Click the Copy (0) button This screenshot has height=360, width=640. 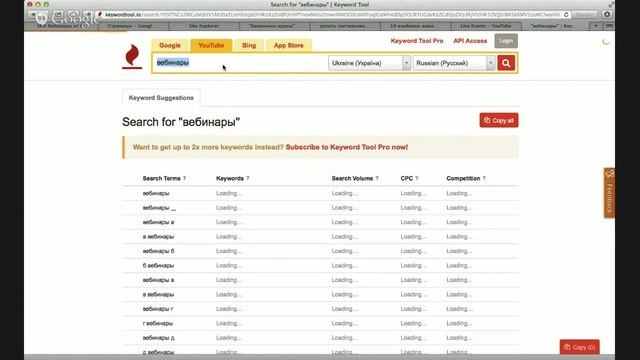580,347
